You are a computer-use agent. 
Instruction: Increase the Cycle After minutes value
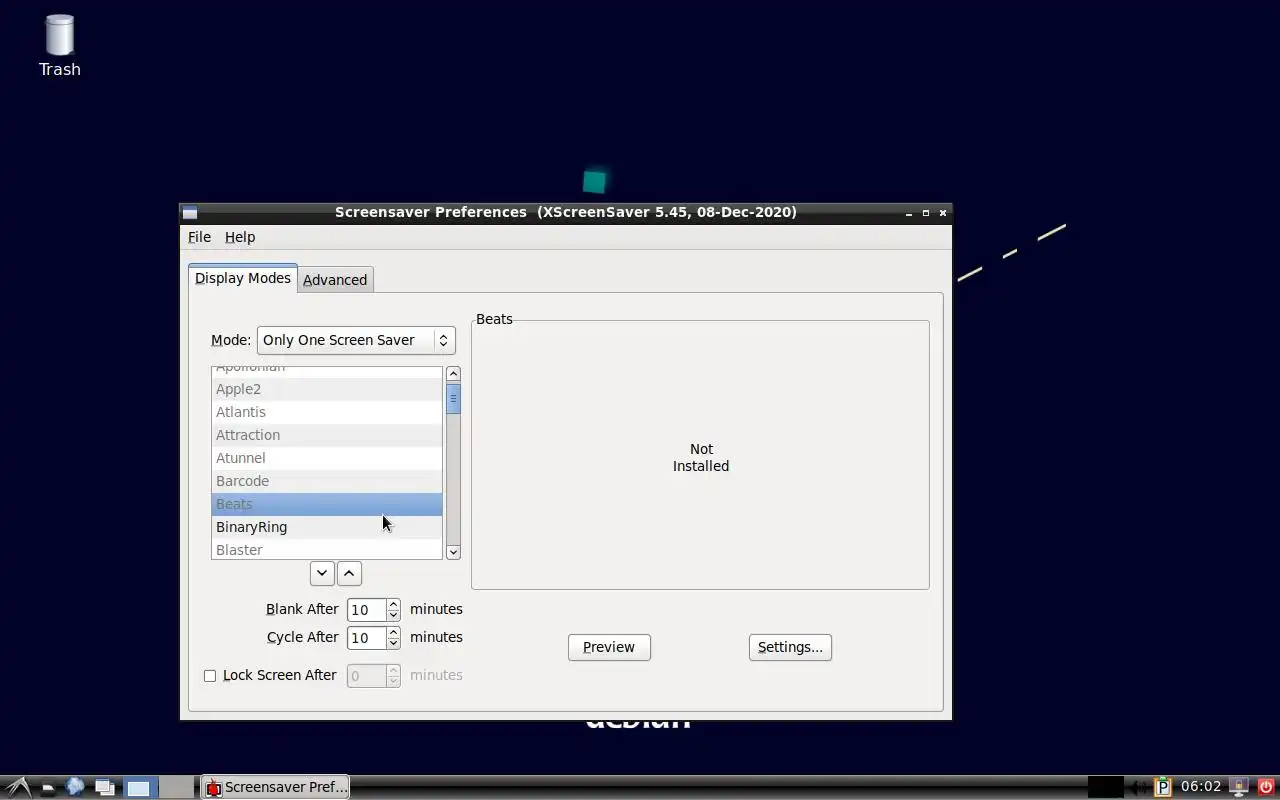393,632
